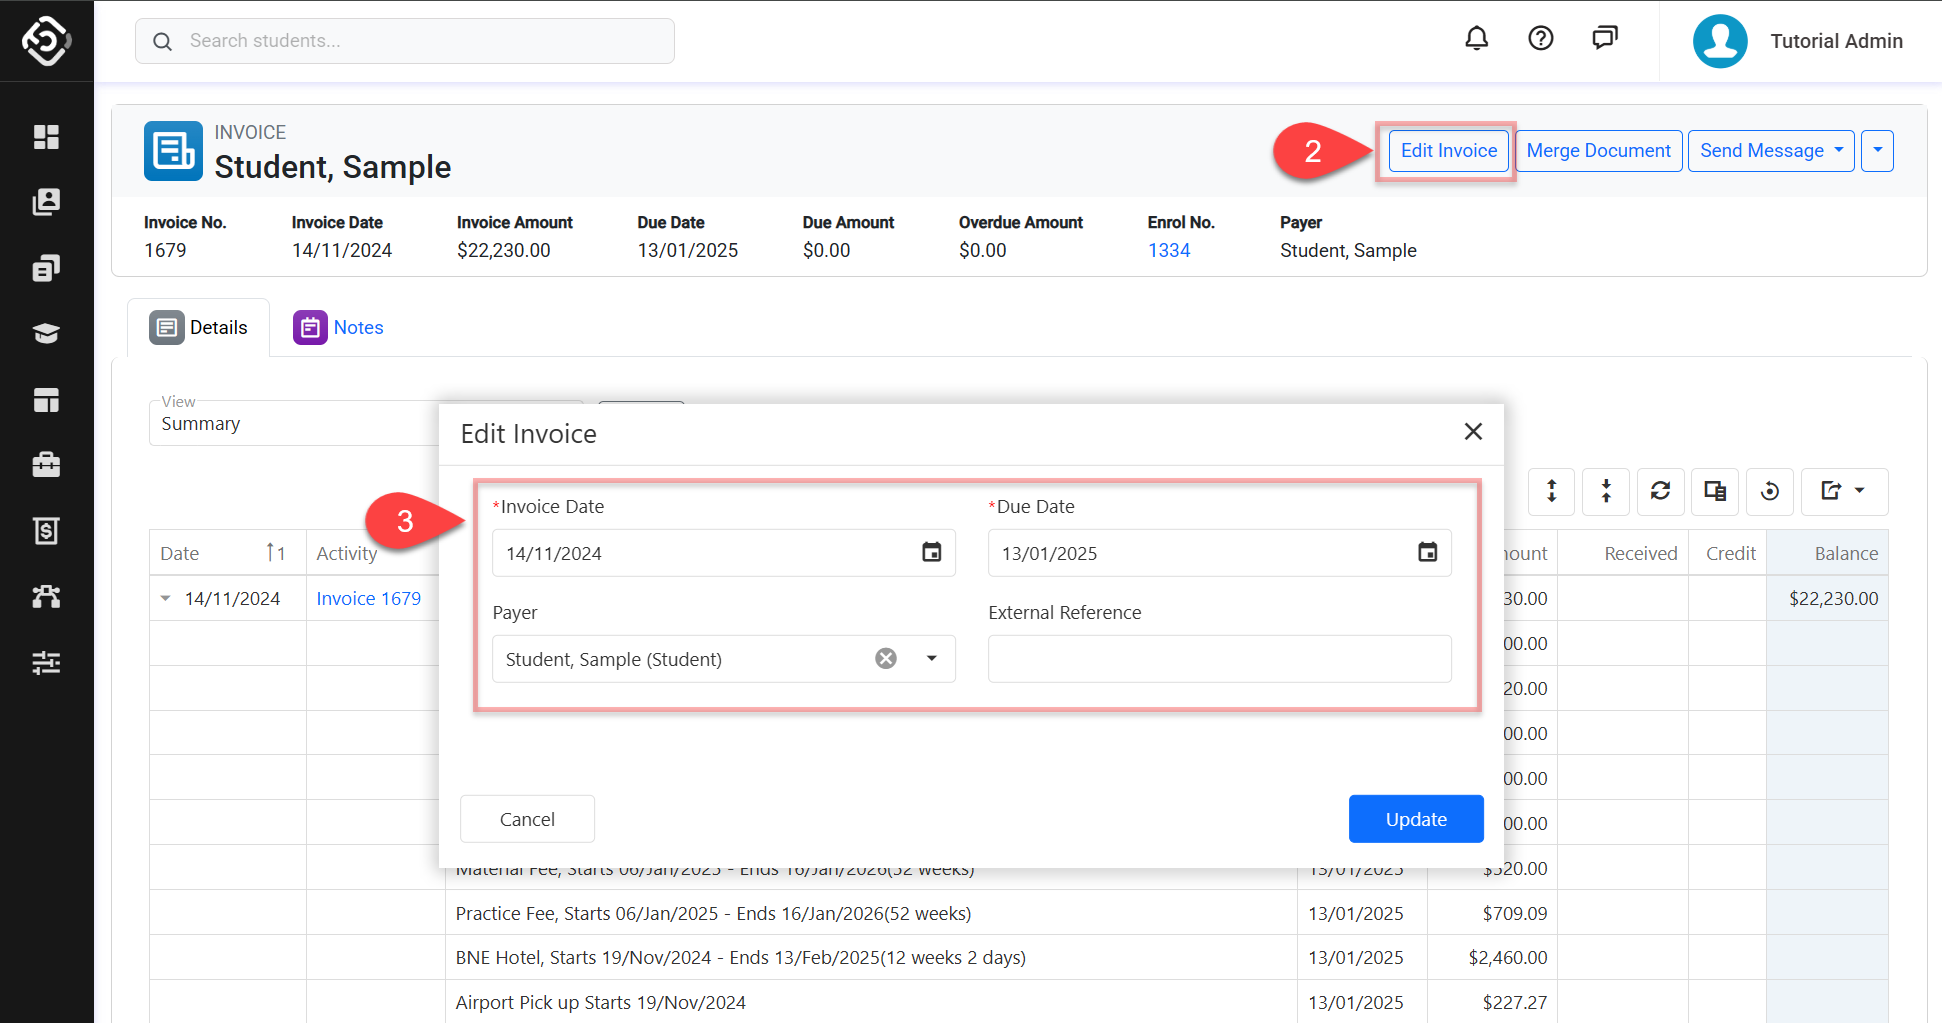Open the dashboard icon in sidebar
1942x1023 pixels.
tap(46, 137)
